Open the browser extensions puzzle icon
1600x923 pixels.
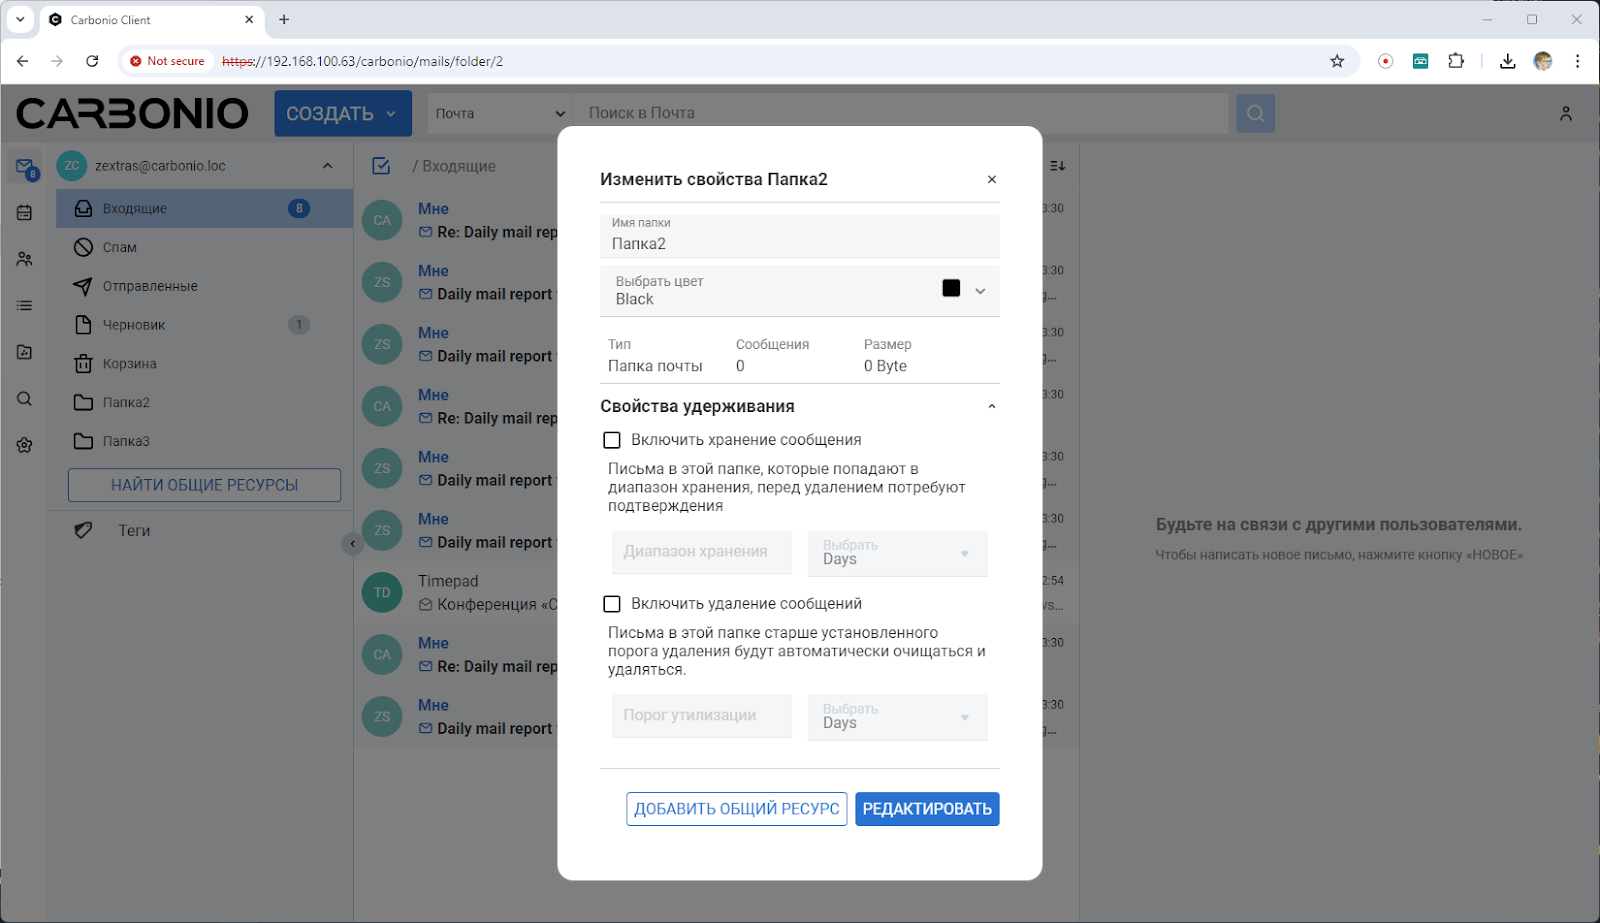[1456, 61]
